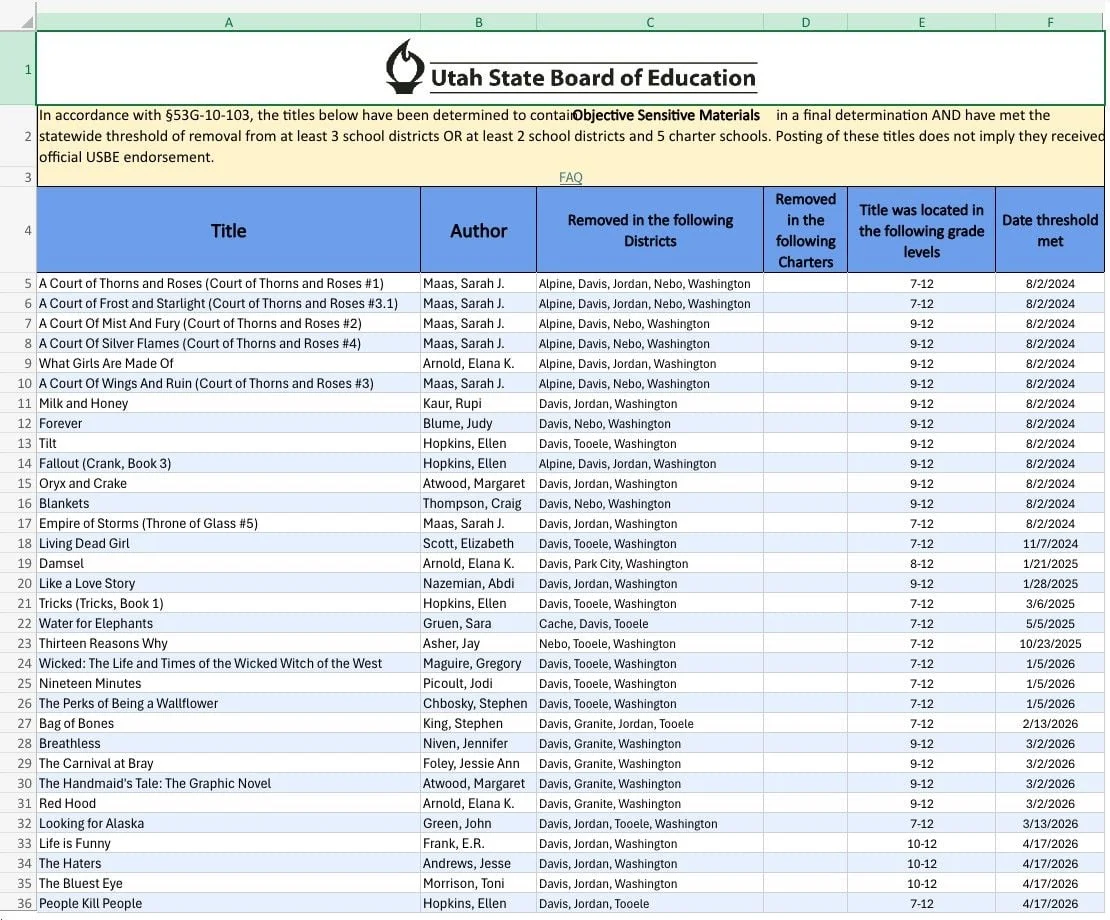Click cell 'The Carnival at Bray'

(228, 763)
